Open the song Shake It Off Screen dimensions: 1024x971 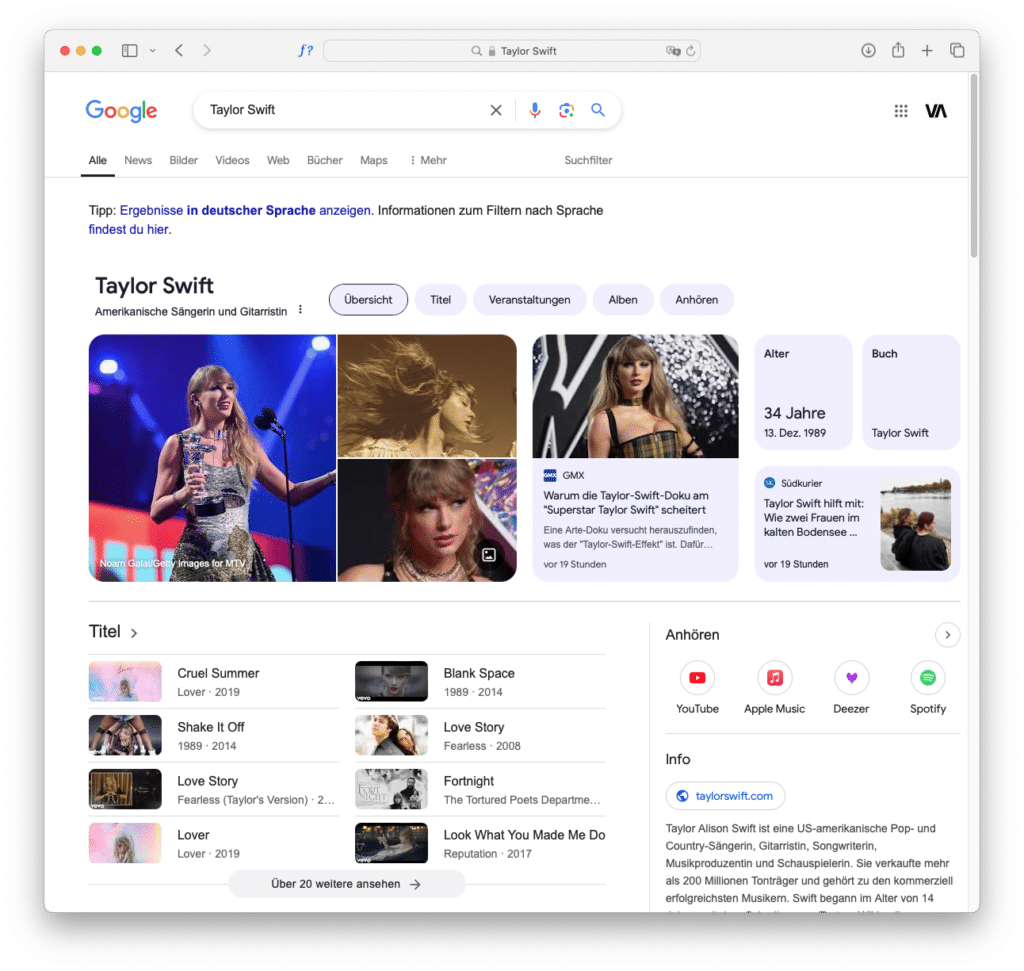point(214,736)
